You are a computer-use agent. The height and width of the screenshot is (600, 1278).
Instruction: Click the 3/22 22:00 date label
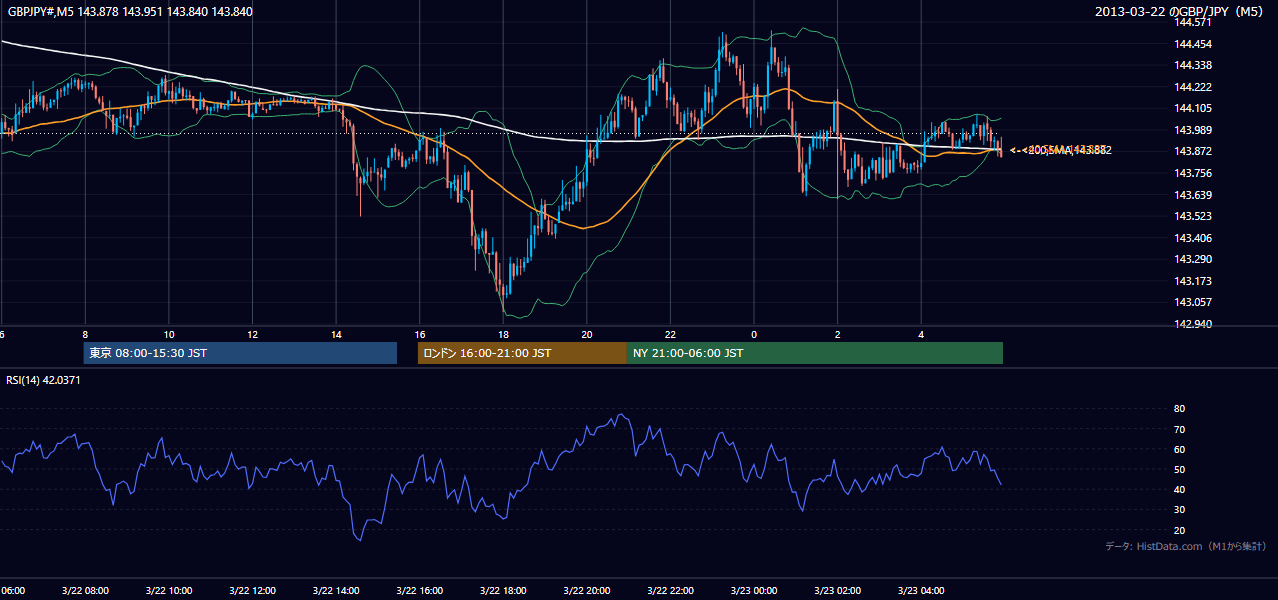coord(670,591)
